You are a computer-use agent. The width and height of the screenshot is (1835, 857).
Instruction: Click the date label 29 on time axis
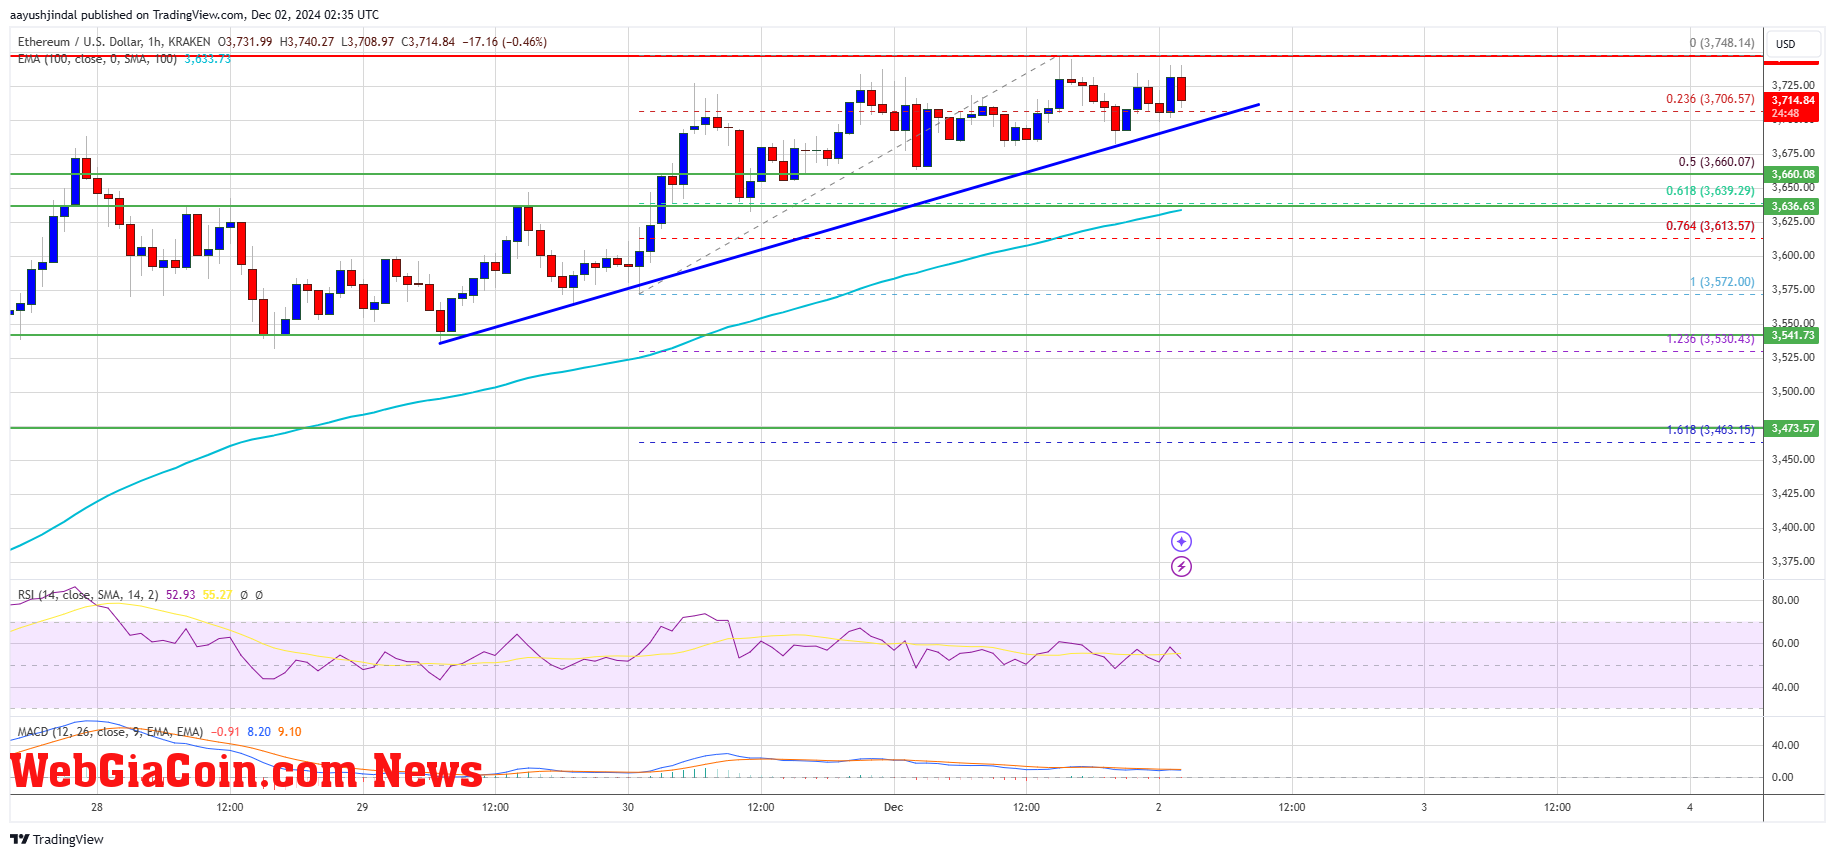point(362,807)
